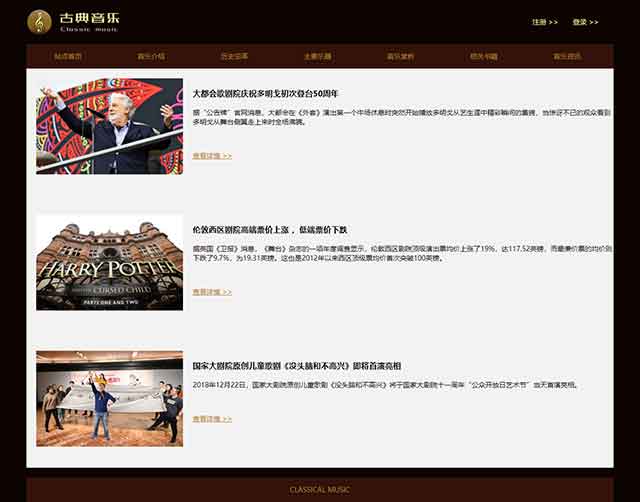Click 查看详情 >> under the London West End article
This screenshot has height=502, width=640.
(212, 292)
